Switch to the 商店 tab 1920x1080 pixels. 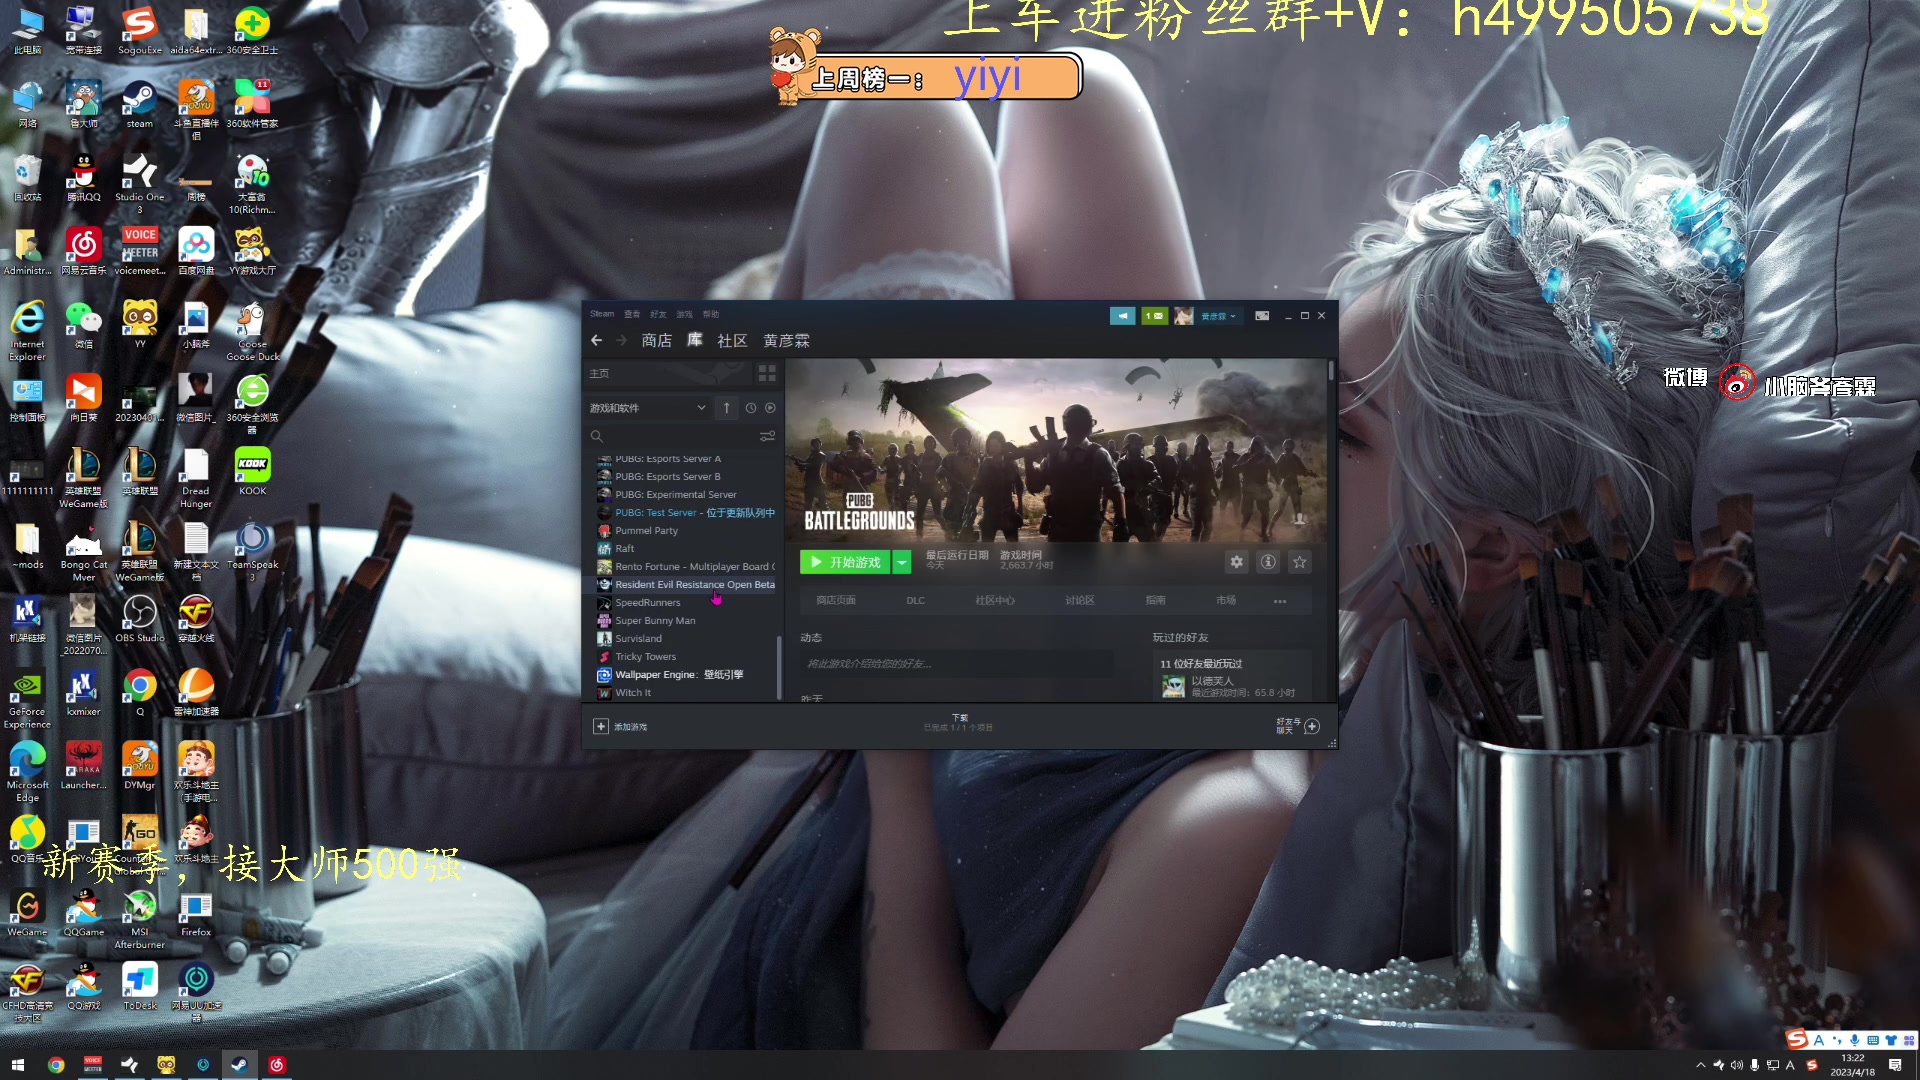coord(657,341)
